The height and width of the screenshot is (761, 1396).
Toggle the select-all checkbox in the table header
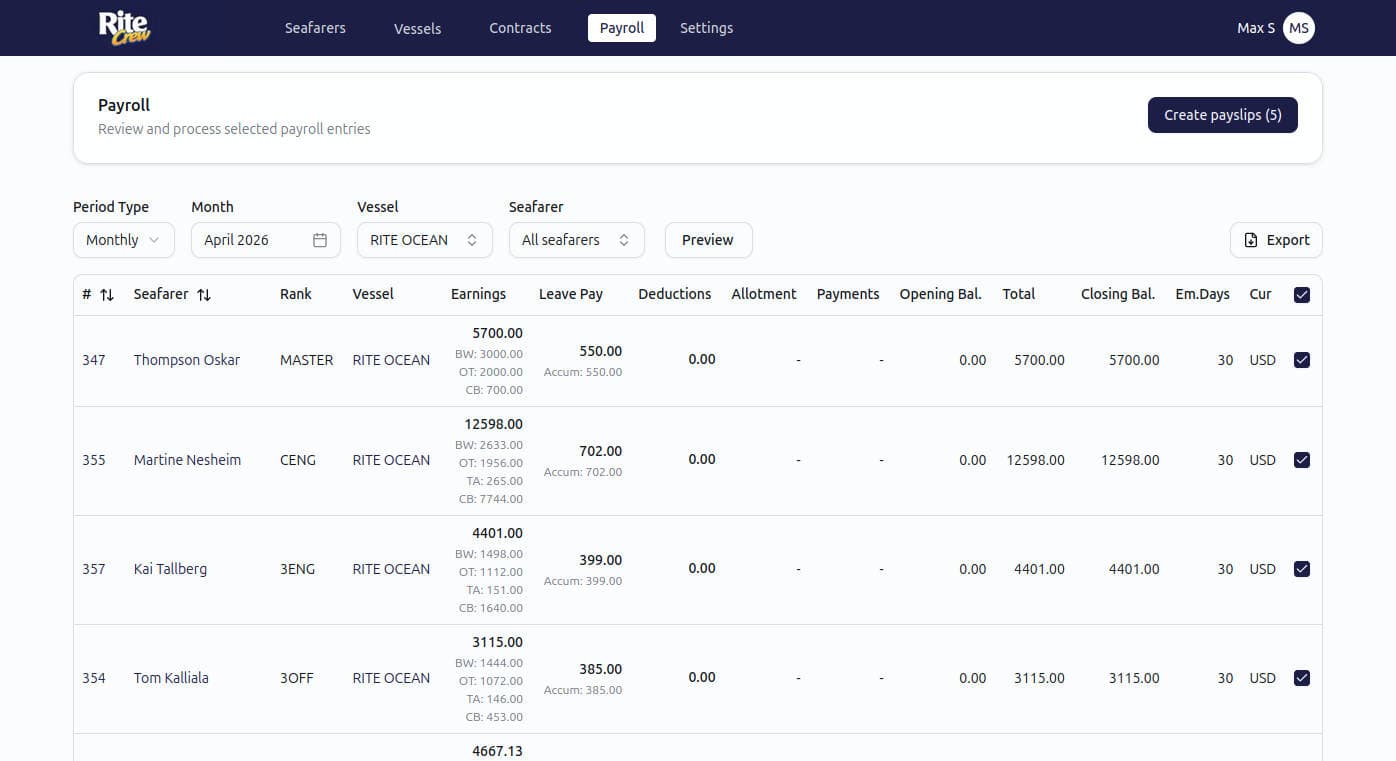coord(1302,294)
